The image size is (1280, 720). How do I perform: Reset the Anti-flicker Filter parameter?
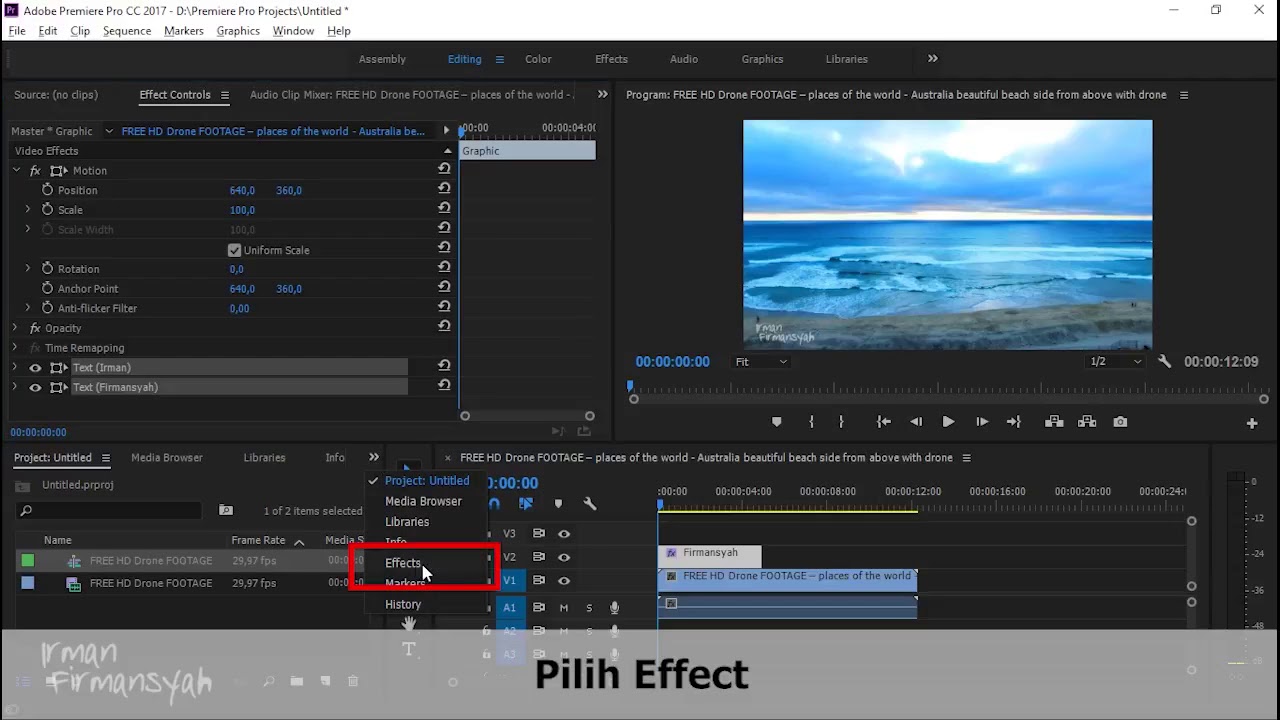click(444, 308)
